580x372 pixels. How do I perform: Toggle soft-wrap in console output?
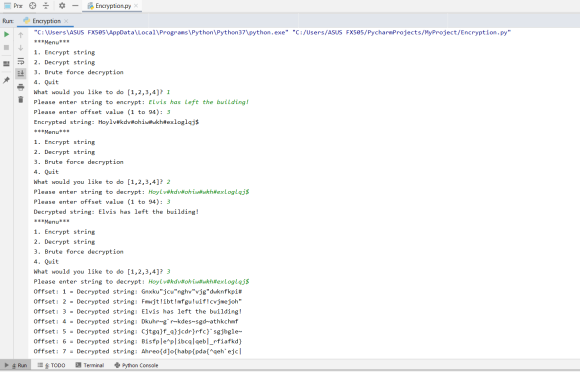click(21, 61)
